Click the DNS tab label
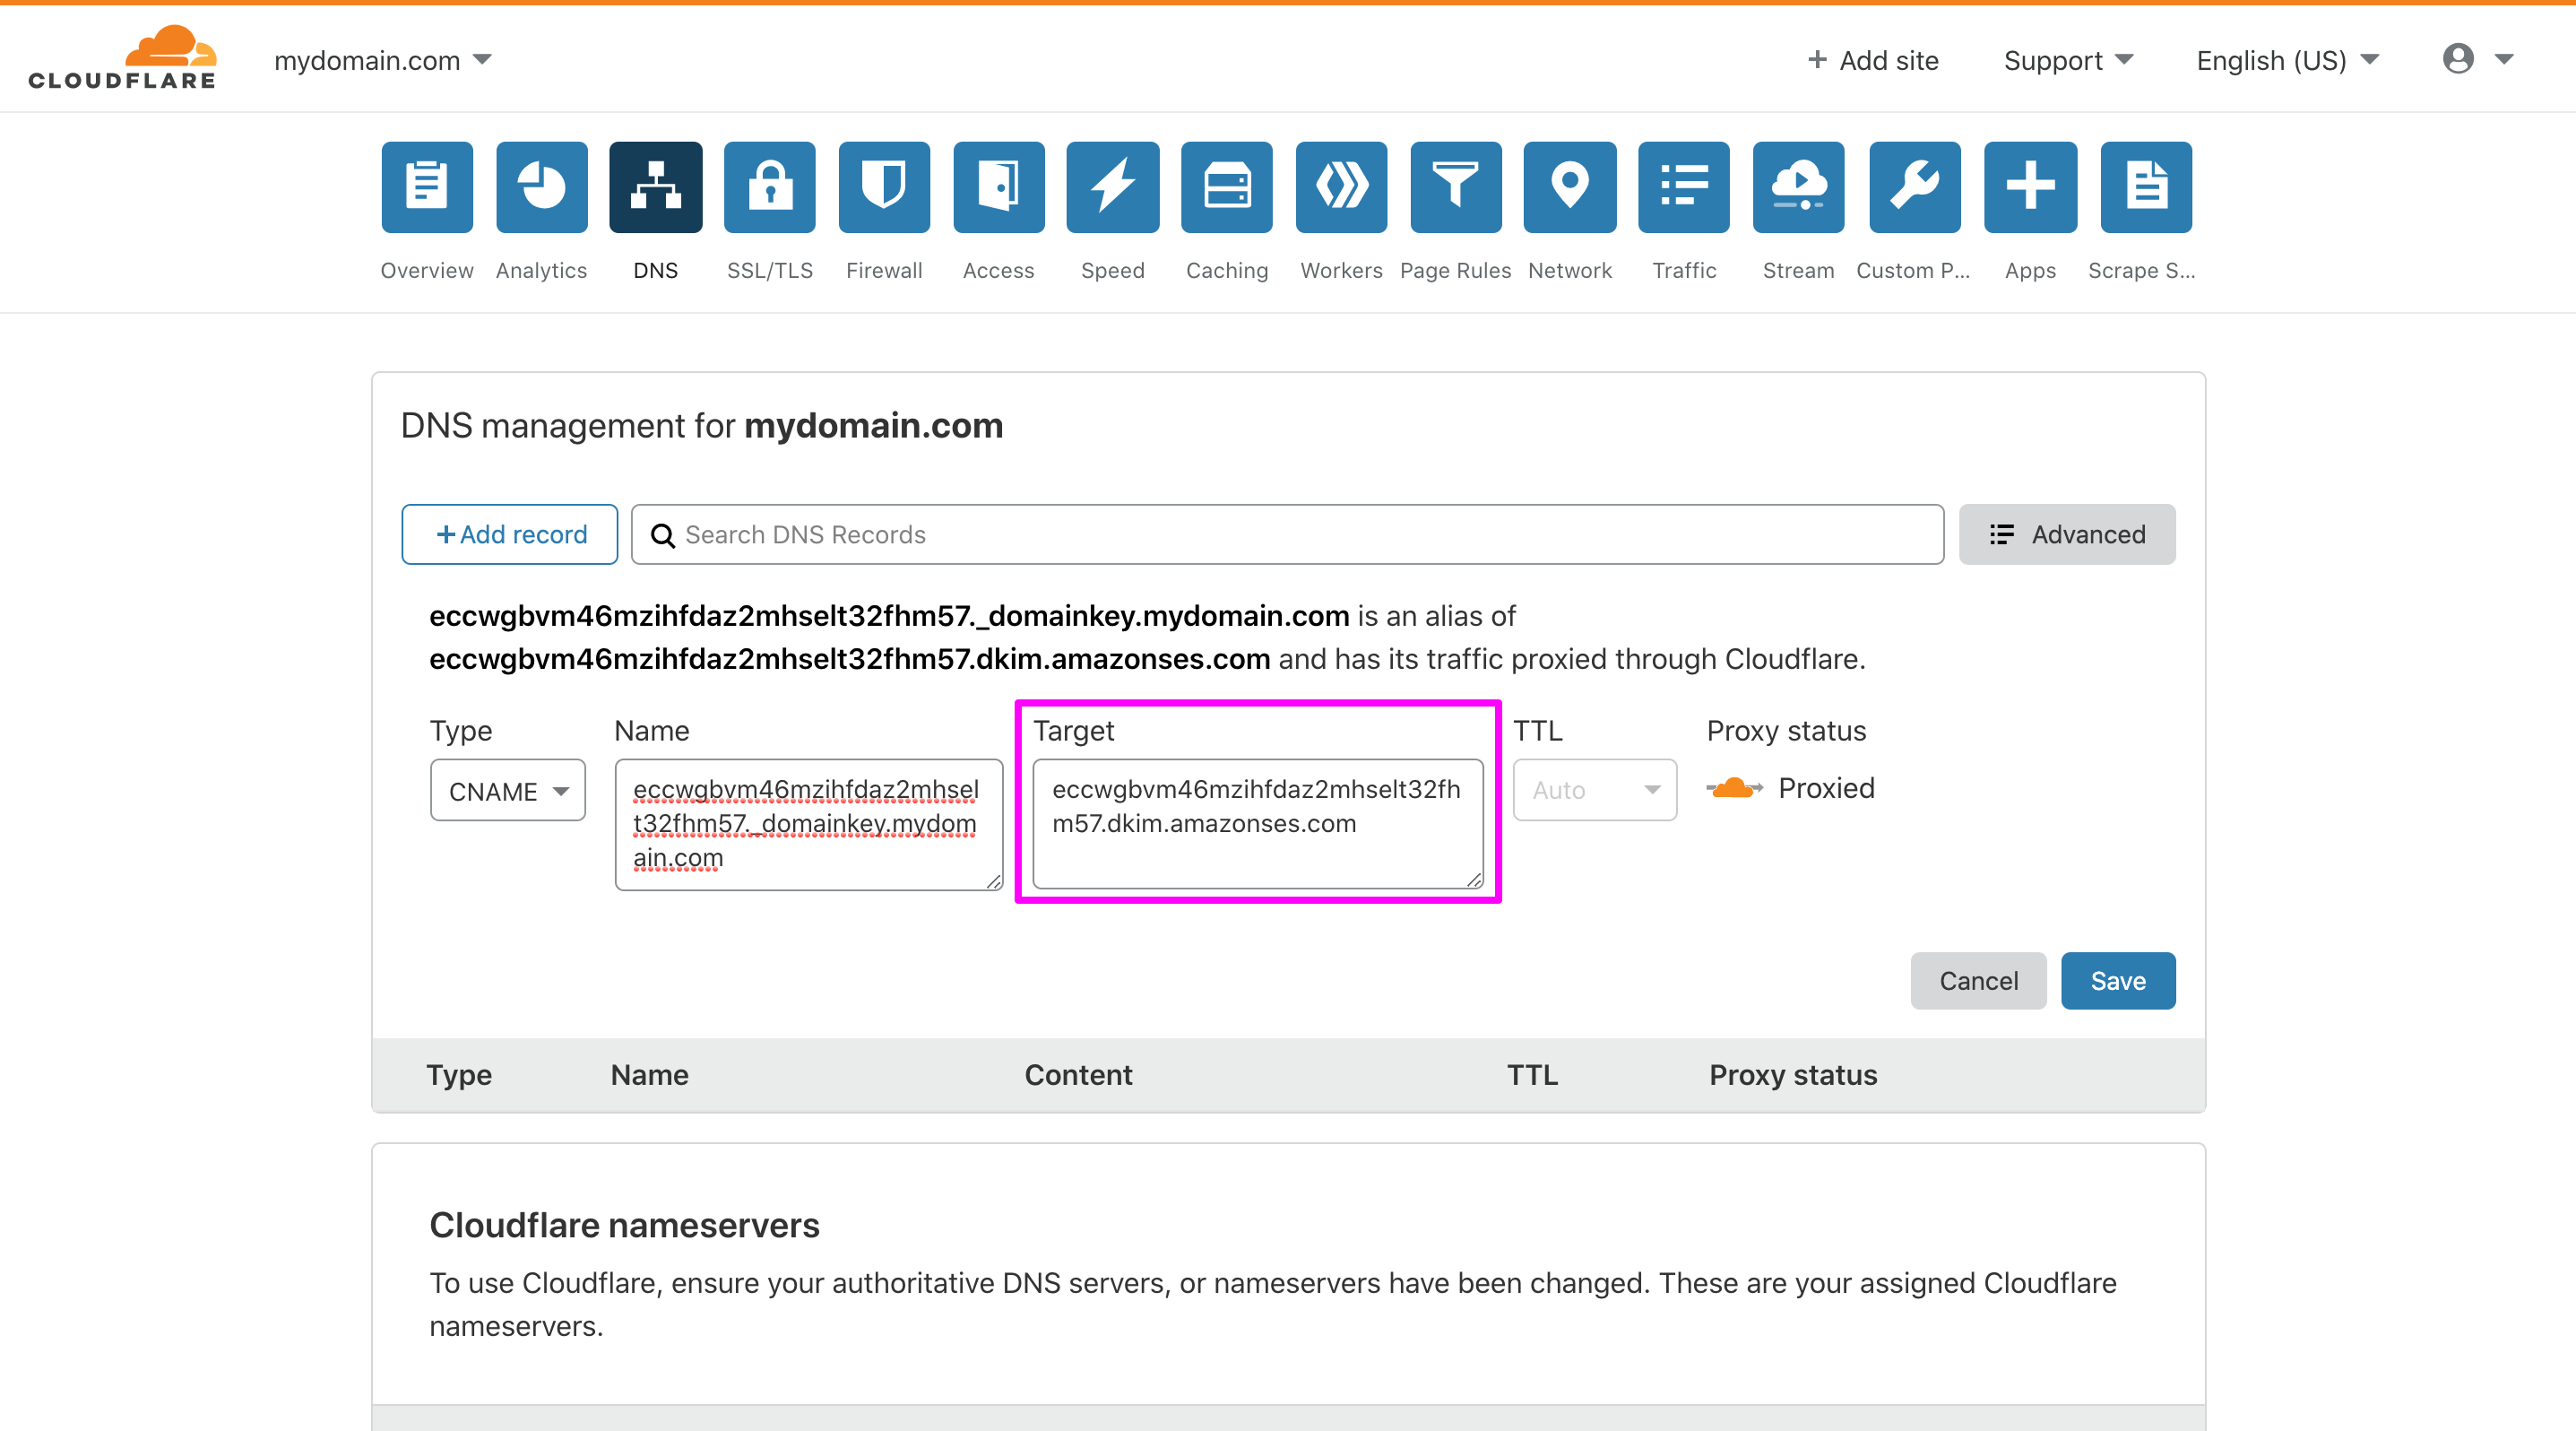Screen dimensions: 2576x1431 coord(657,270)
